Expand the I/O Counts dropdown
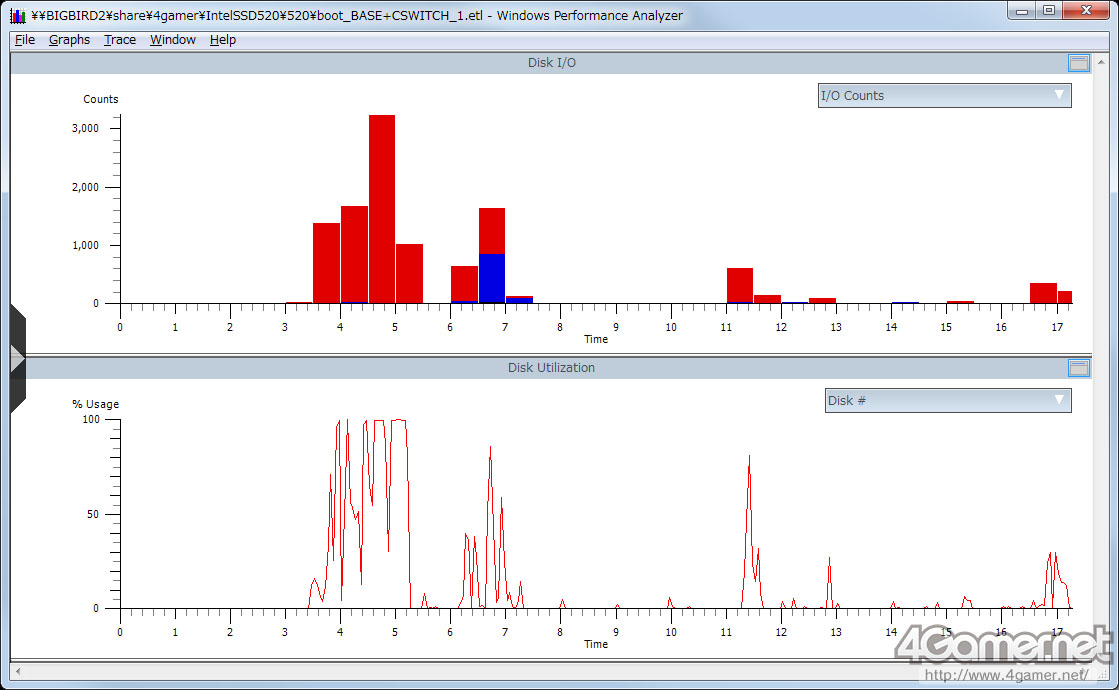Screen dimensions: 1119x690 tap(944, 96)
